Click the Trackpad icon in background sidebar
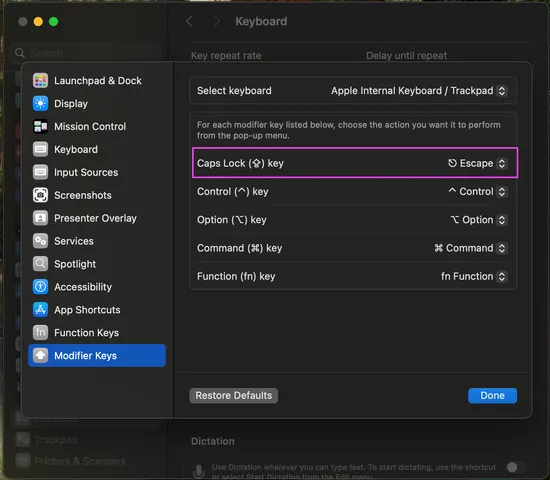This screenshot has width=550, height=480. 23,440
